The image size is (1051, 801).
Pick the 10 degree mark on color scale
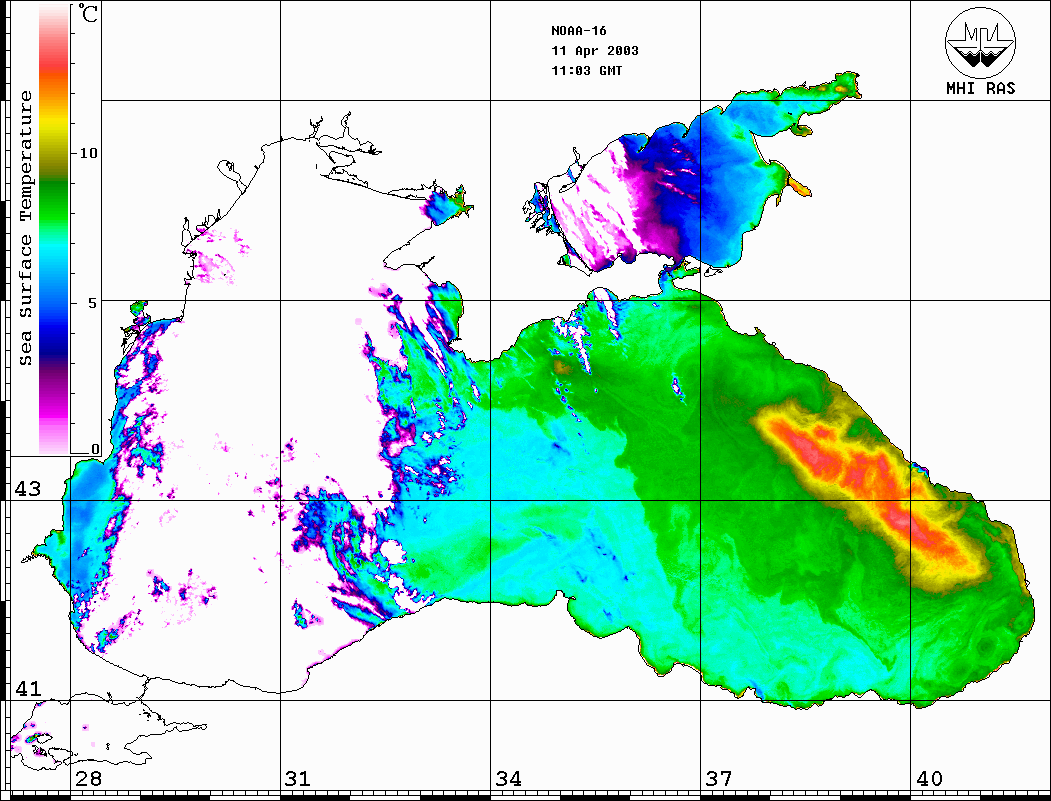[88, 153]
